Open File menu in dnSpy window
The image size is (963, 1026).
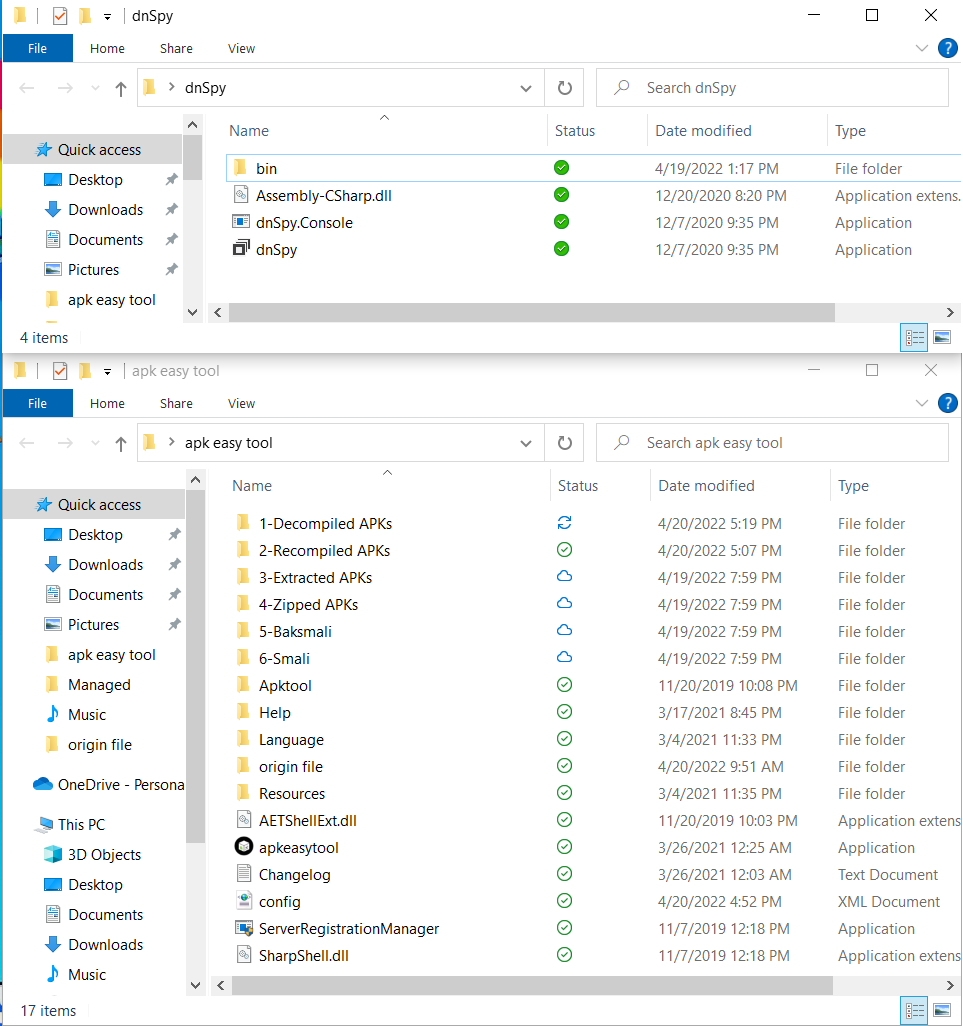37,48
